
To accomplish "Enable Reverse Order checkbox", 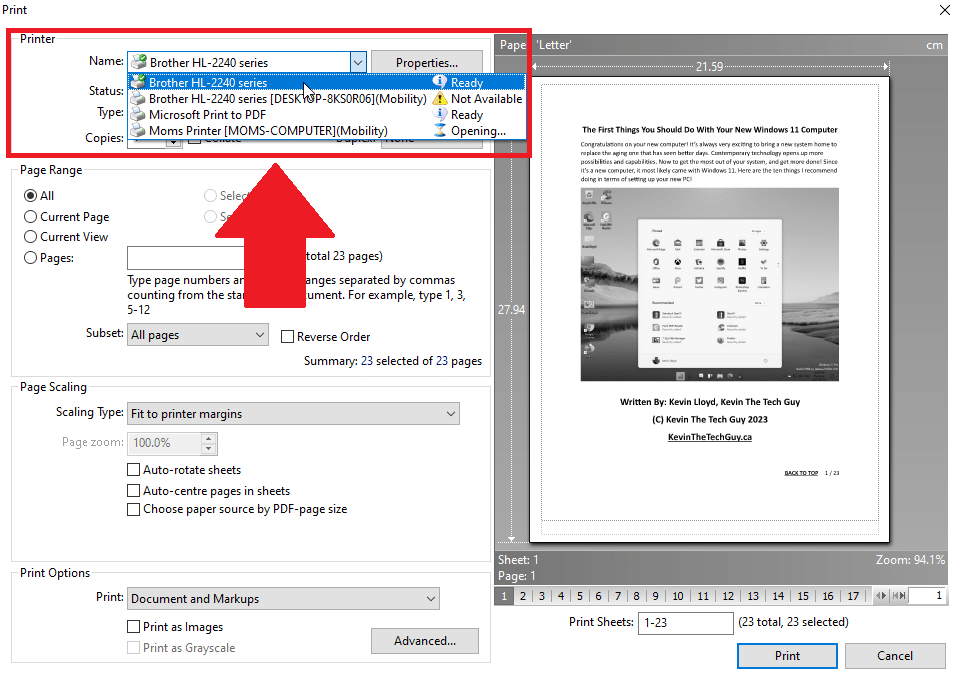I will 287,336.
